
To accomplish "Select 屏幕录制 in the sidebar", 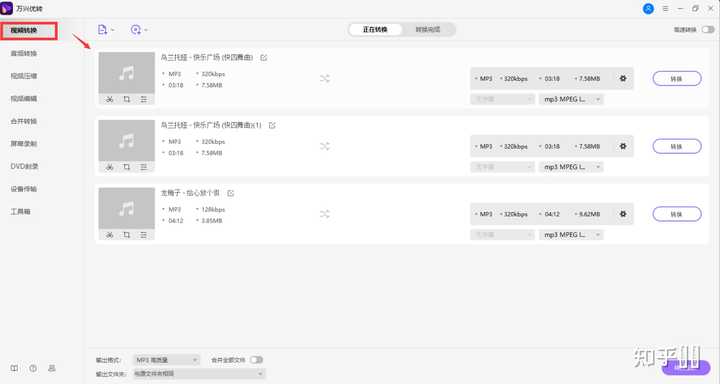I will coord(24,144).
